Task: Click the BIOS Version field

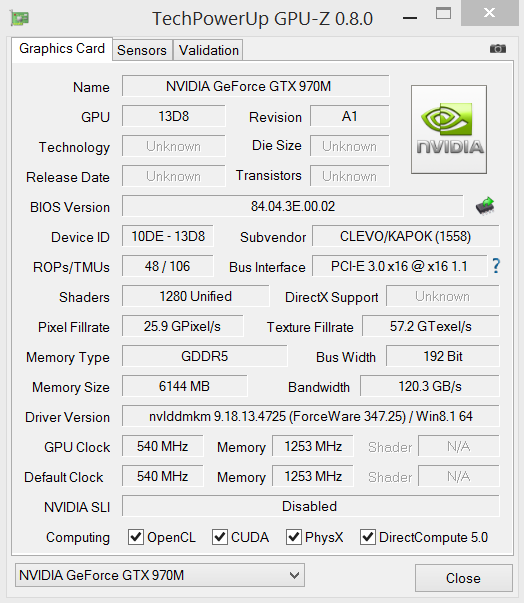Action: 293,206
